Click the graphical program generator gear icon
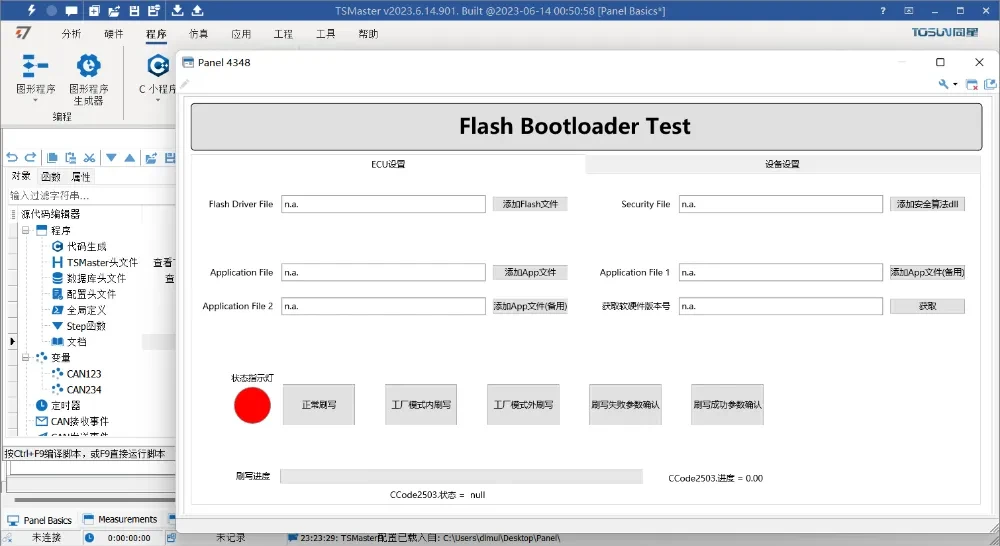 click(88, 67)
